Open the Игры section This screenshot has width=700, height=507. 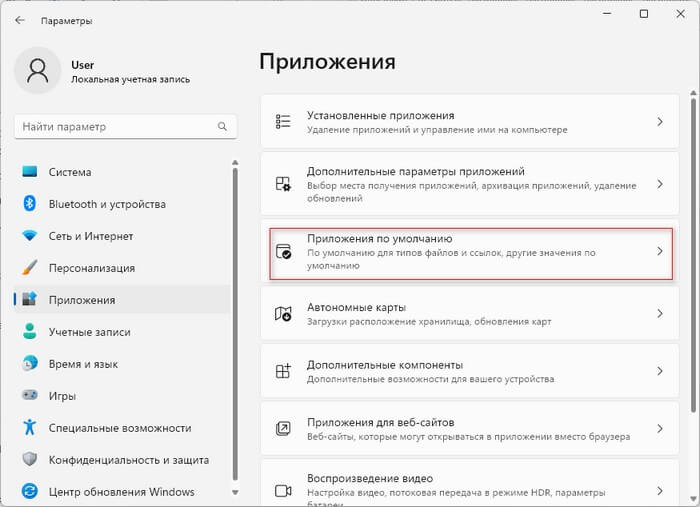coord(122,396)
